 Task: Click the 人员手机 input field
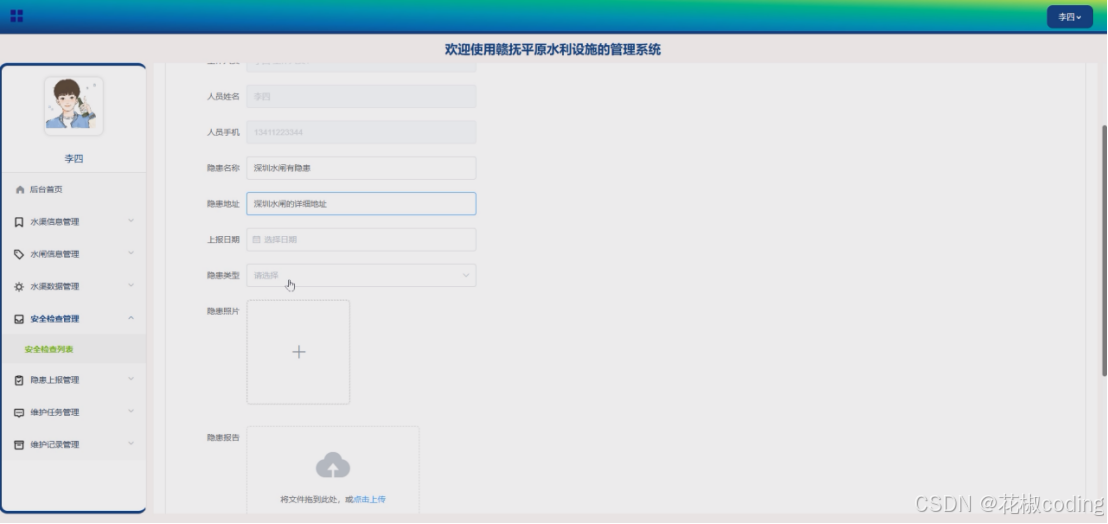pos(361,132)
